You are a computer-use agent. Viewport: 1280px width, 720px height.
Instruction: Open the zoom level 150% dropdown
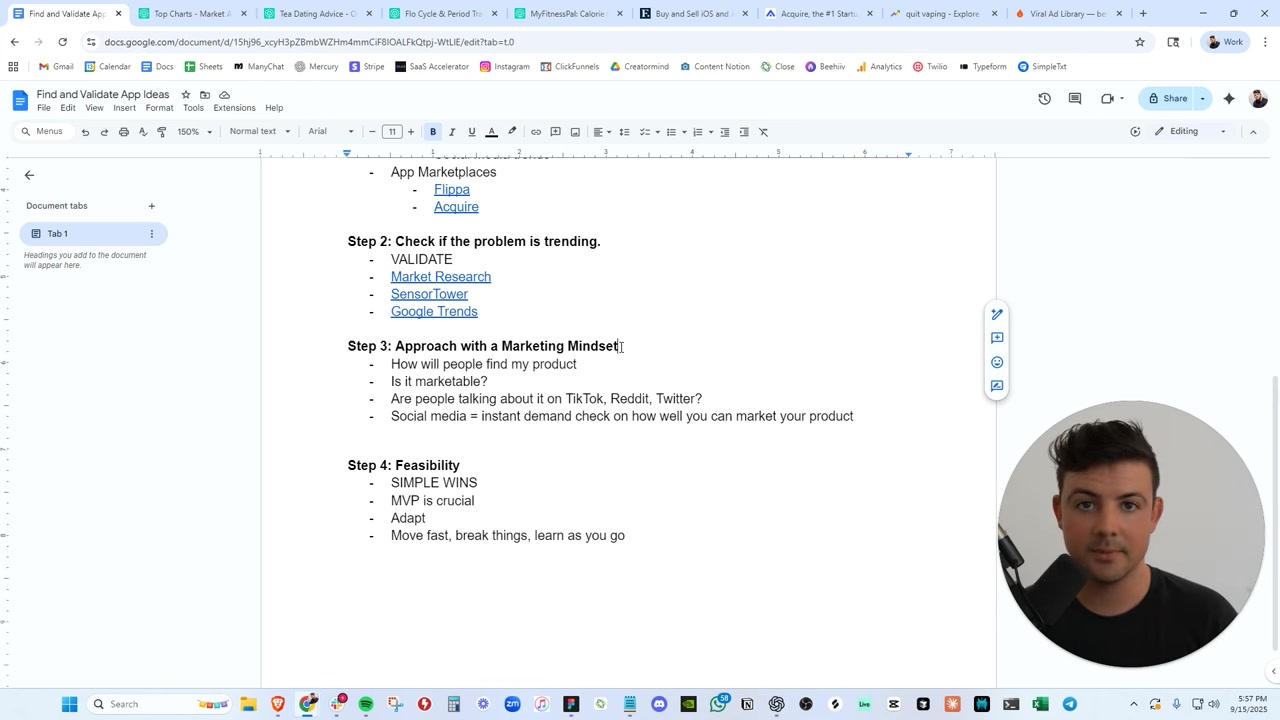(195, 132)
